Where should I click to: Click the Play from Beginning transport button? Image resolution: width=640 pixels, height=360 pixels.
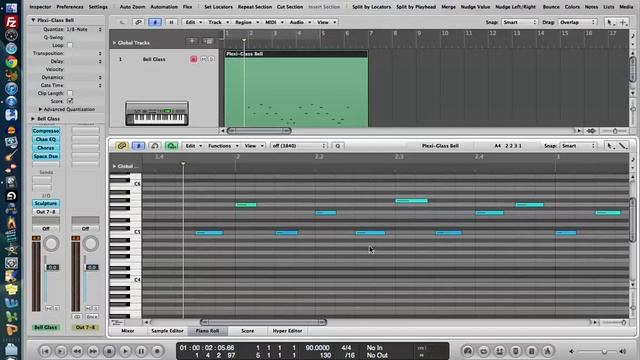pyautogui.click(x=61, y=351)
